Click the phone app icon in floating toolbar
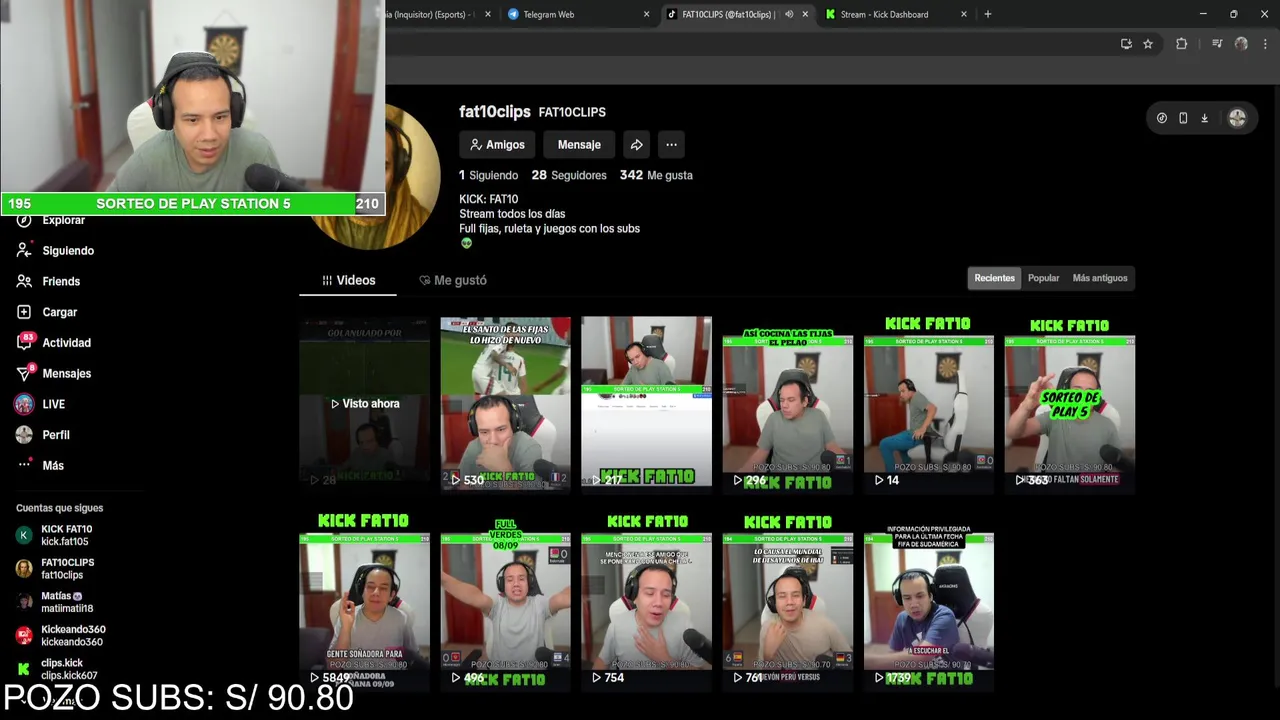The width and height of the screenshot is (1280, 720). pyautogui.click(x=1183, y=118)
